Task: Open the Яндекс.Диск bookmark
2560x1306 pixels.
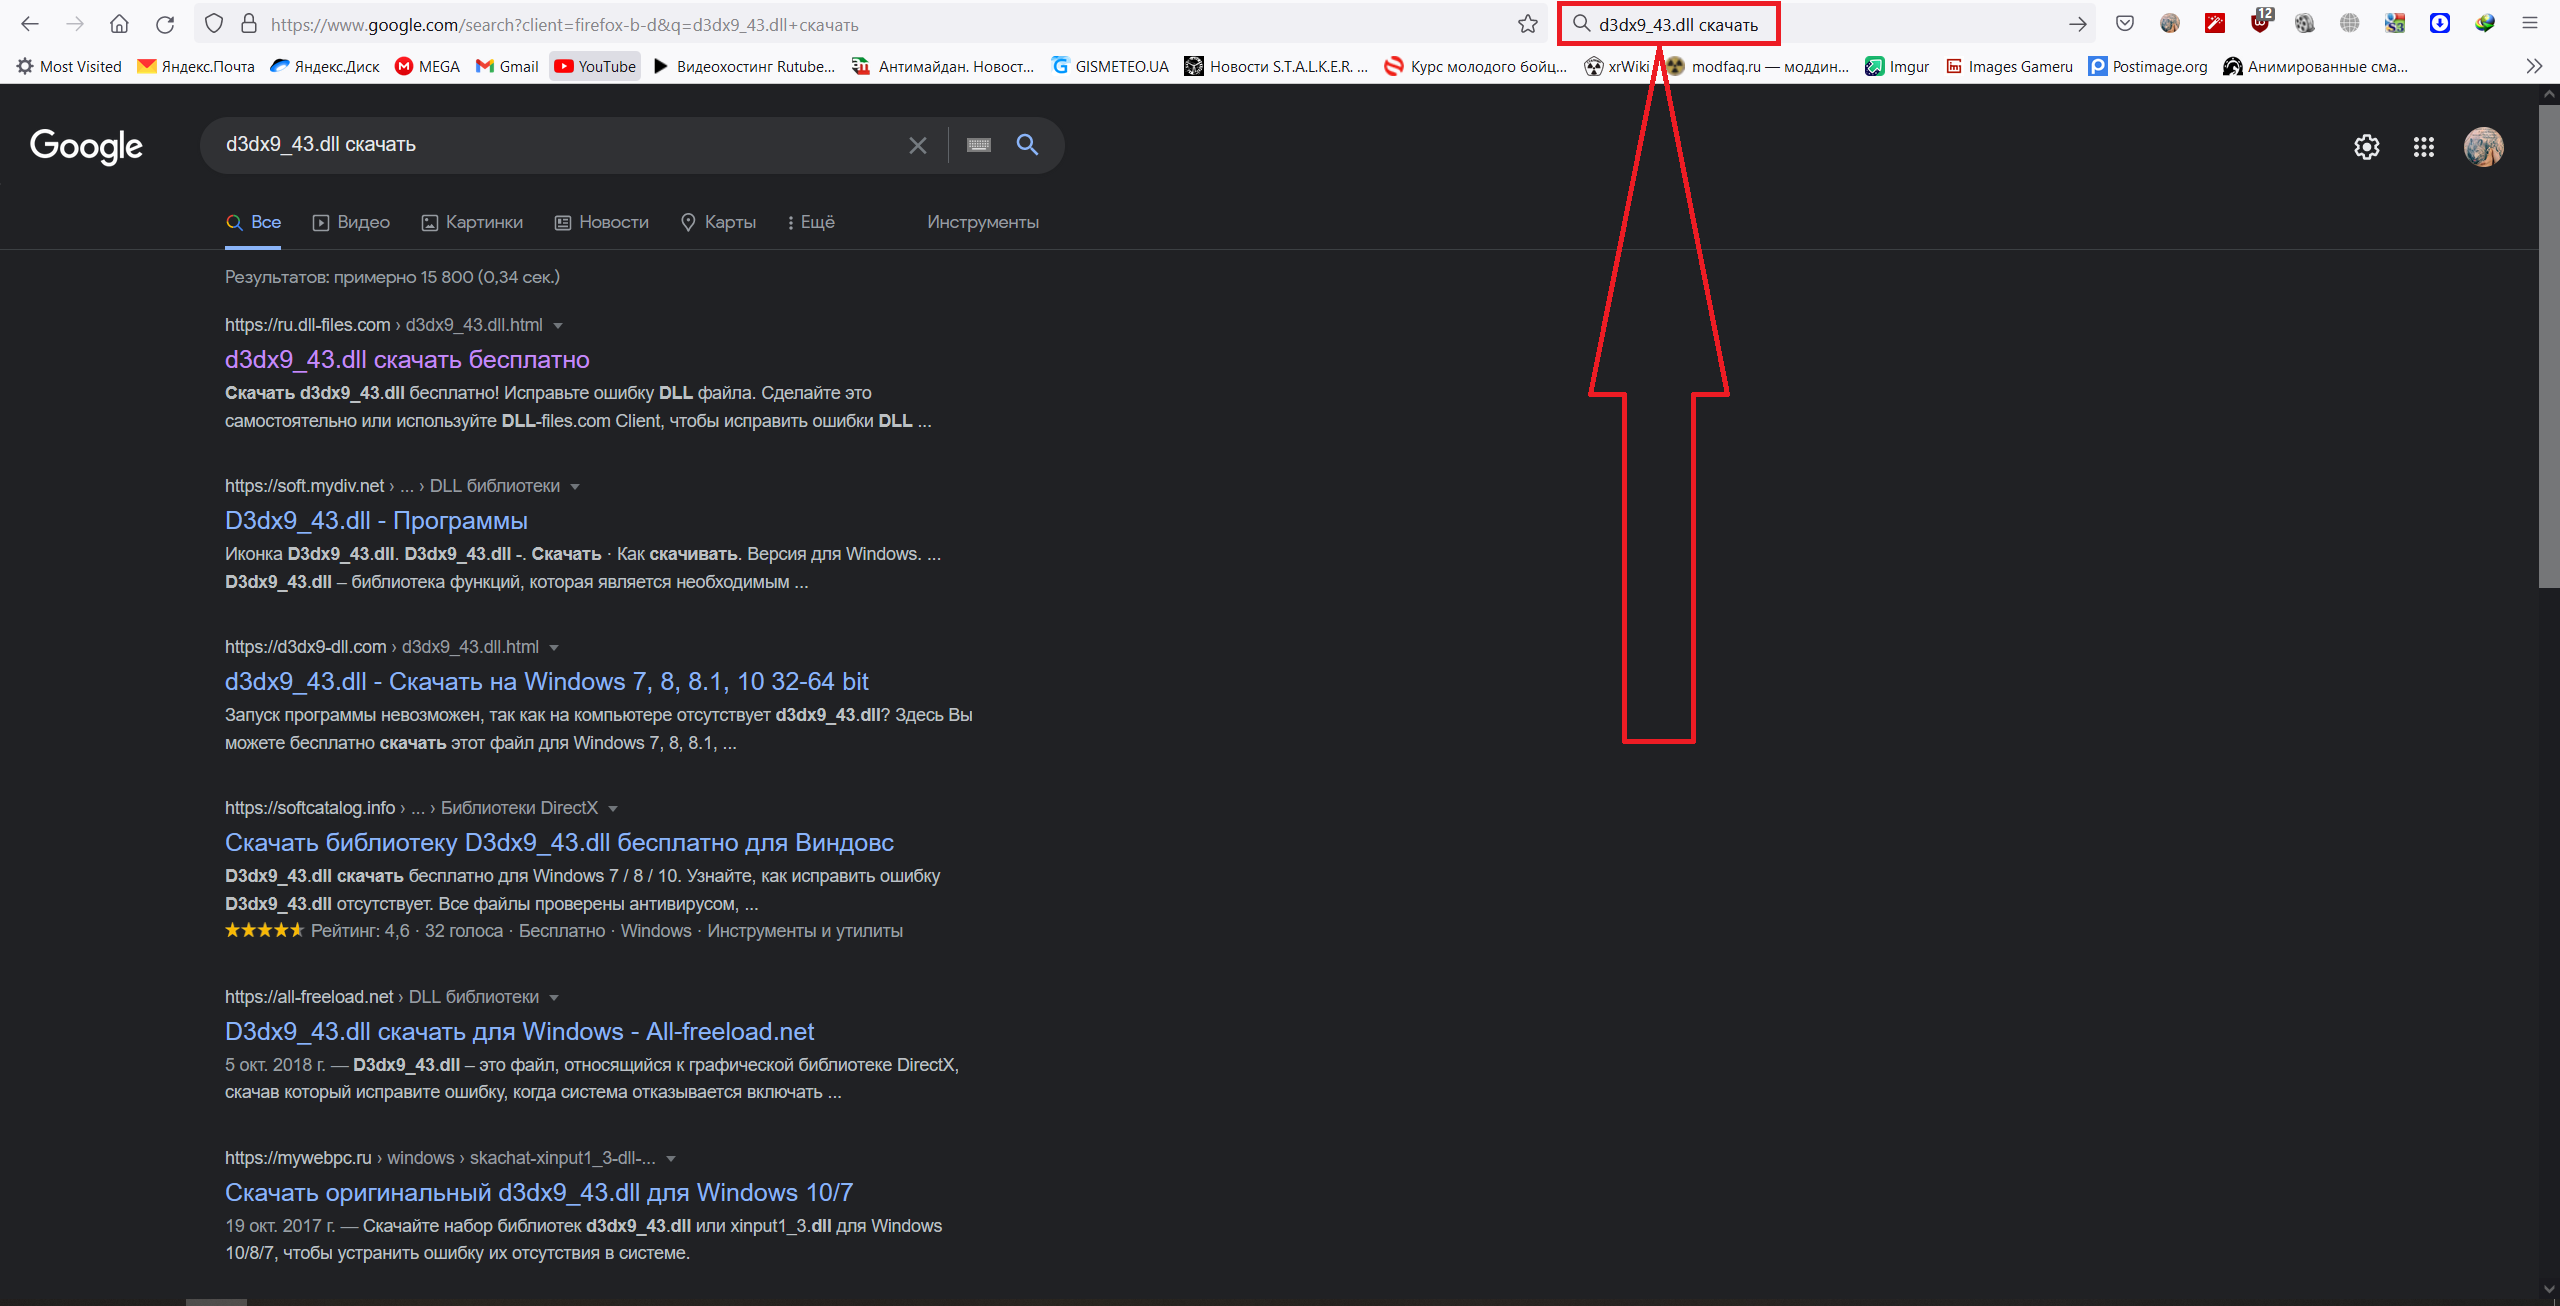Action: pos(326,66)
